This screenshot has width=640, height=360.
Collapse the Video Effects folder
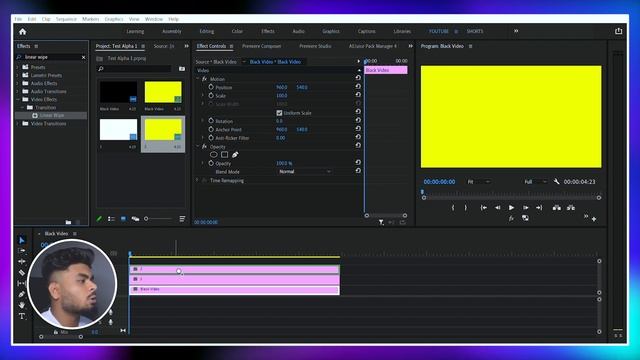(x=18, y=99)
